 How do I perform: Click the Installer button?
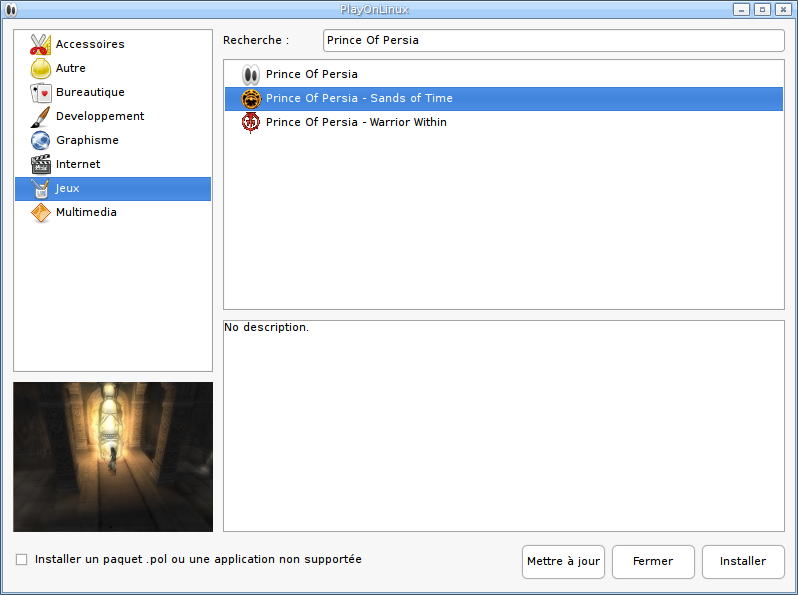(743, 561)
